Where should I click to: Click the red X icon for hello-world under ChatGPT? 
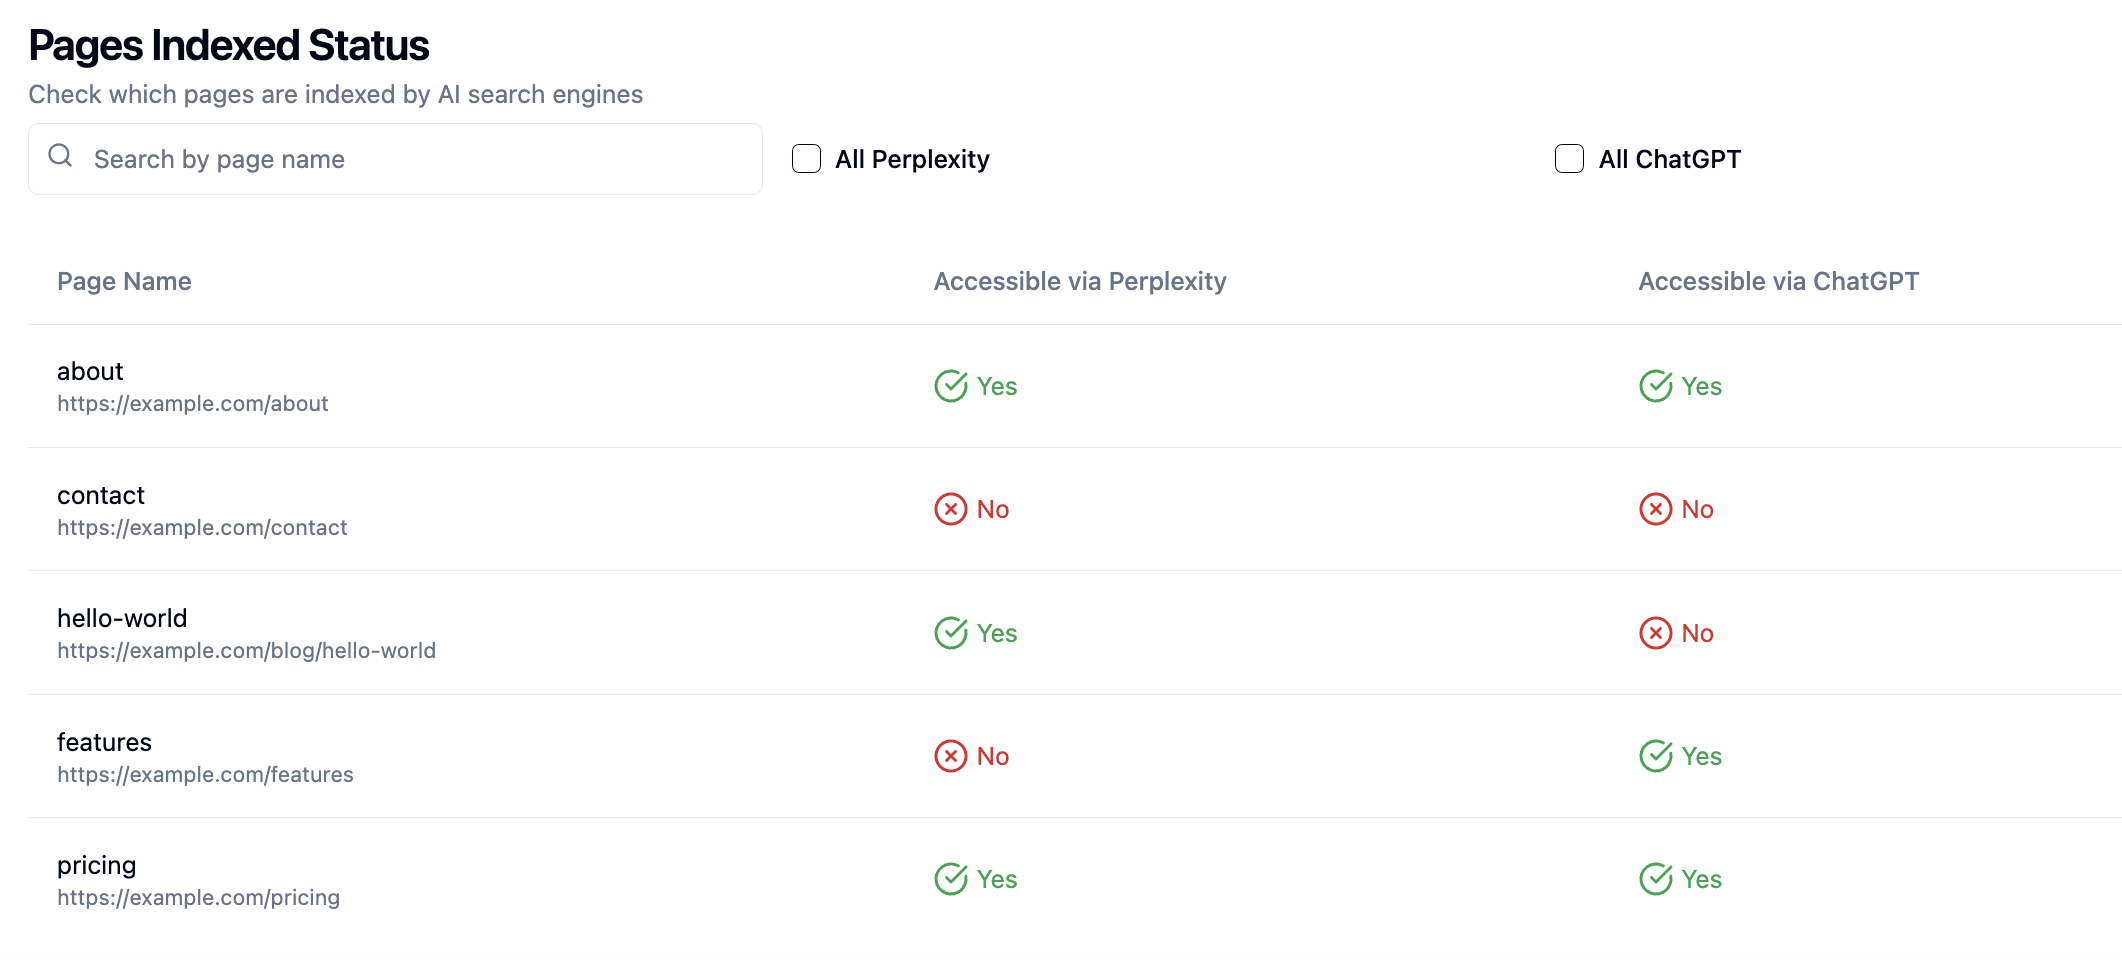click(1657, 632)
